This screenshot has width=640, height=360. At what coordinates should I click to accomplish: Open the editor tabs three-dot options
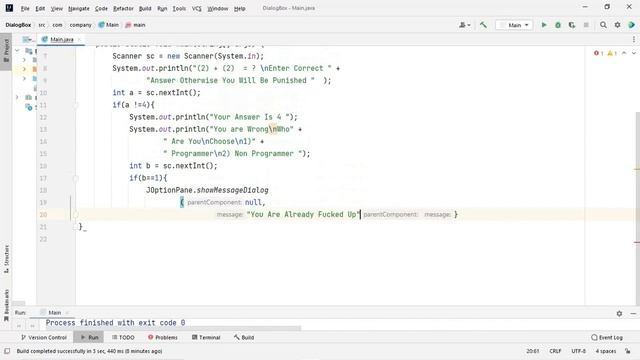633,39
